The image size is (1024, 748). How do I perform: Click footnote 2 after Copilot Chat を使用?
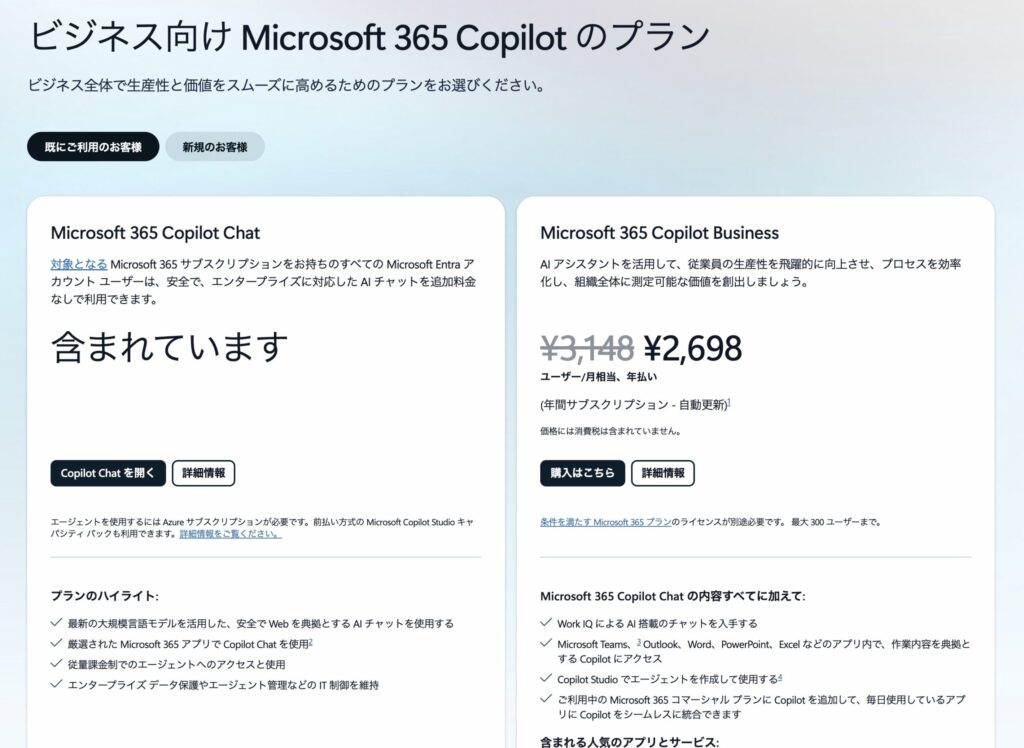[311, 642]
